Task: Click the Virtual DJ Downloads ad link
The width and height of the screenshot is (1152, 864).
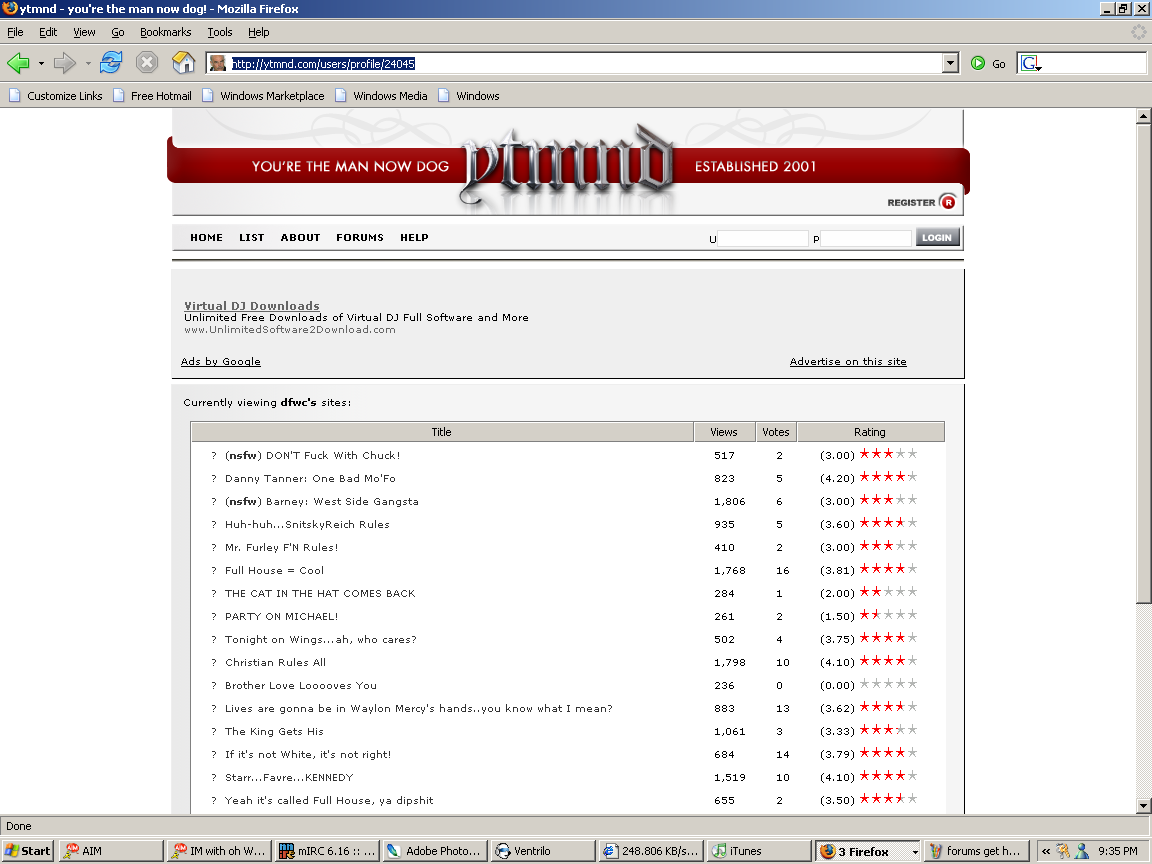Action: [252, 306]
